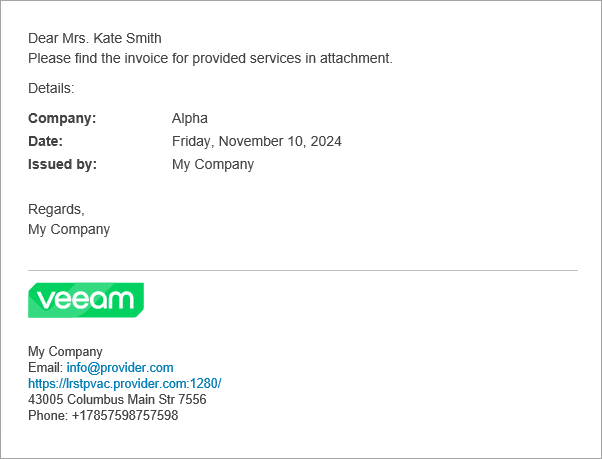Click "My Company" next to Issued by
This screenshot has width=602, height=459.
click(213, 164)
